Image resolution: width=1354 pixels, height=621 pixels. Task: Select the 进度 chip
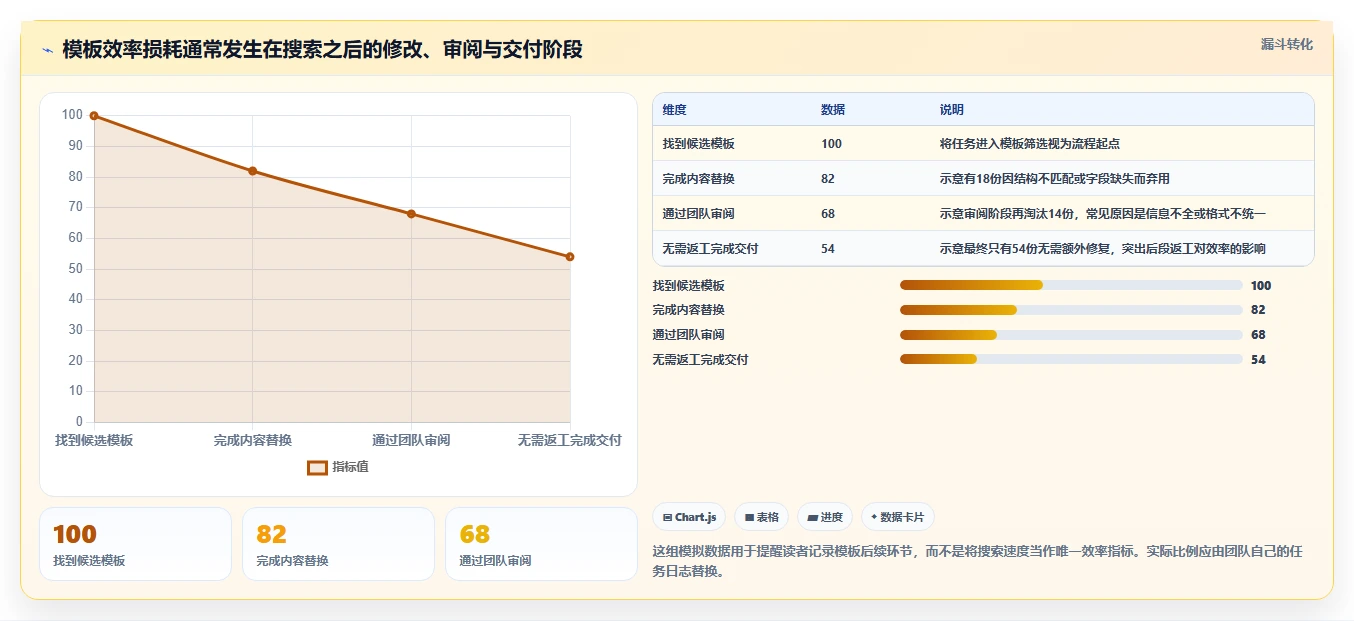click(x=824, y=517)
